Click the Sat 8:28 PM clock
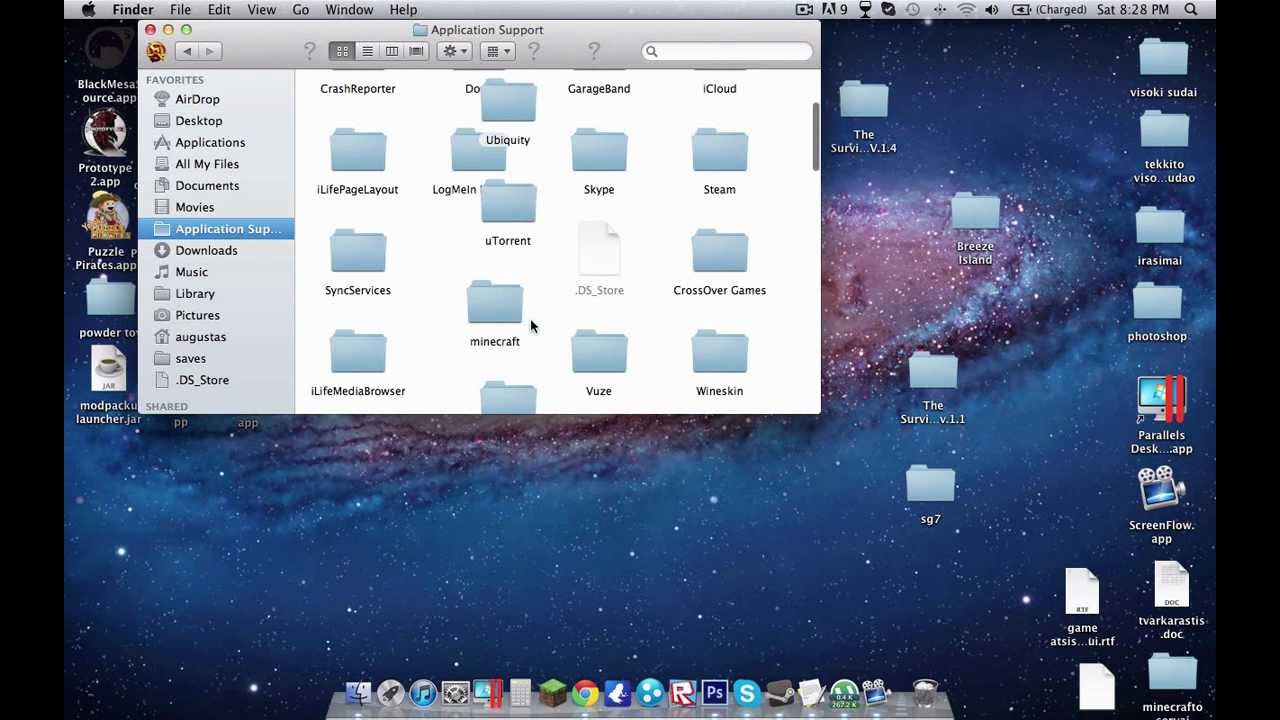Image resolution: width=1280 pixels, height=720 pixels. pyautogui.click(x=1132, y=10)
